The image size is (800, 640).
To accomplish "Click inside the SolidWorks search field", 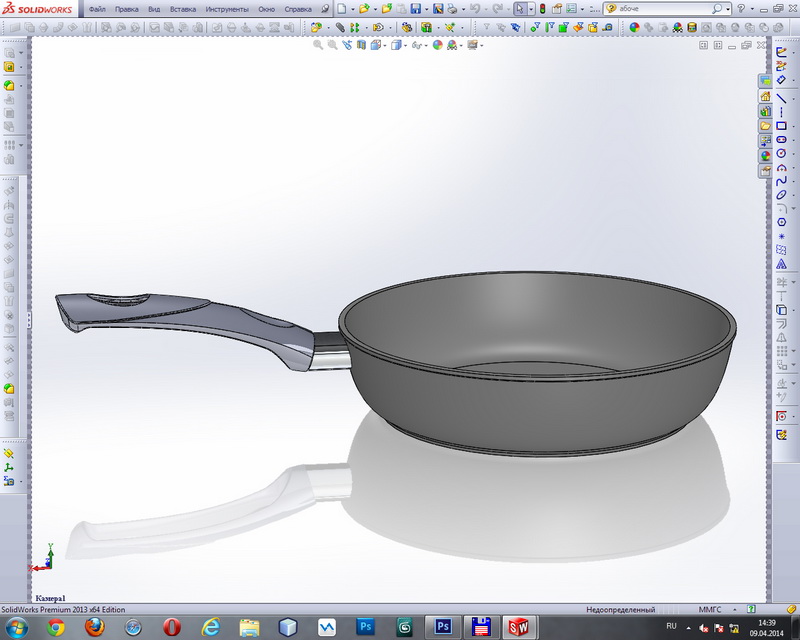I will tap(663, 9).
